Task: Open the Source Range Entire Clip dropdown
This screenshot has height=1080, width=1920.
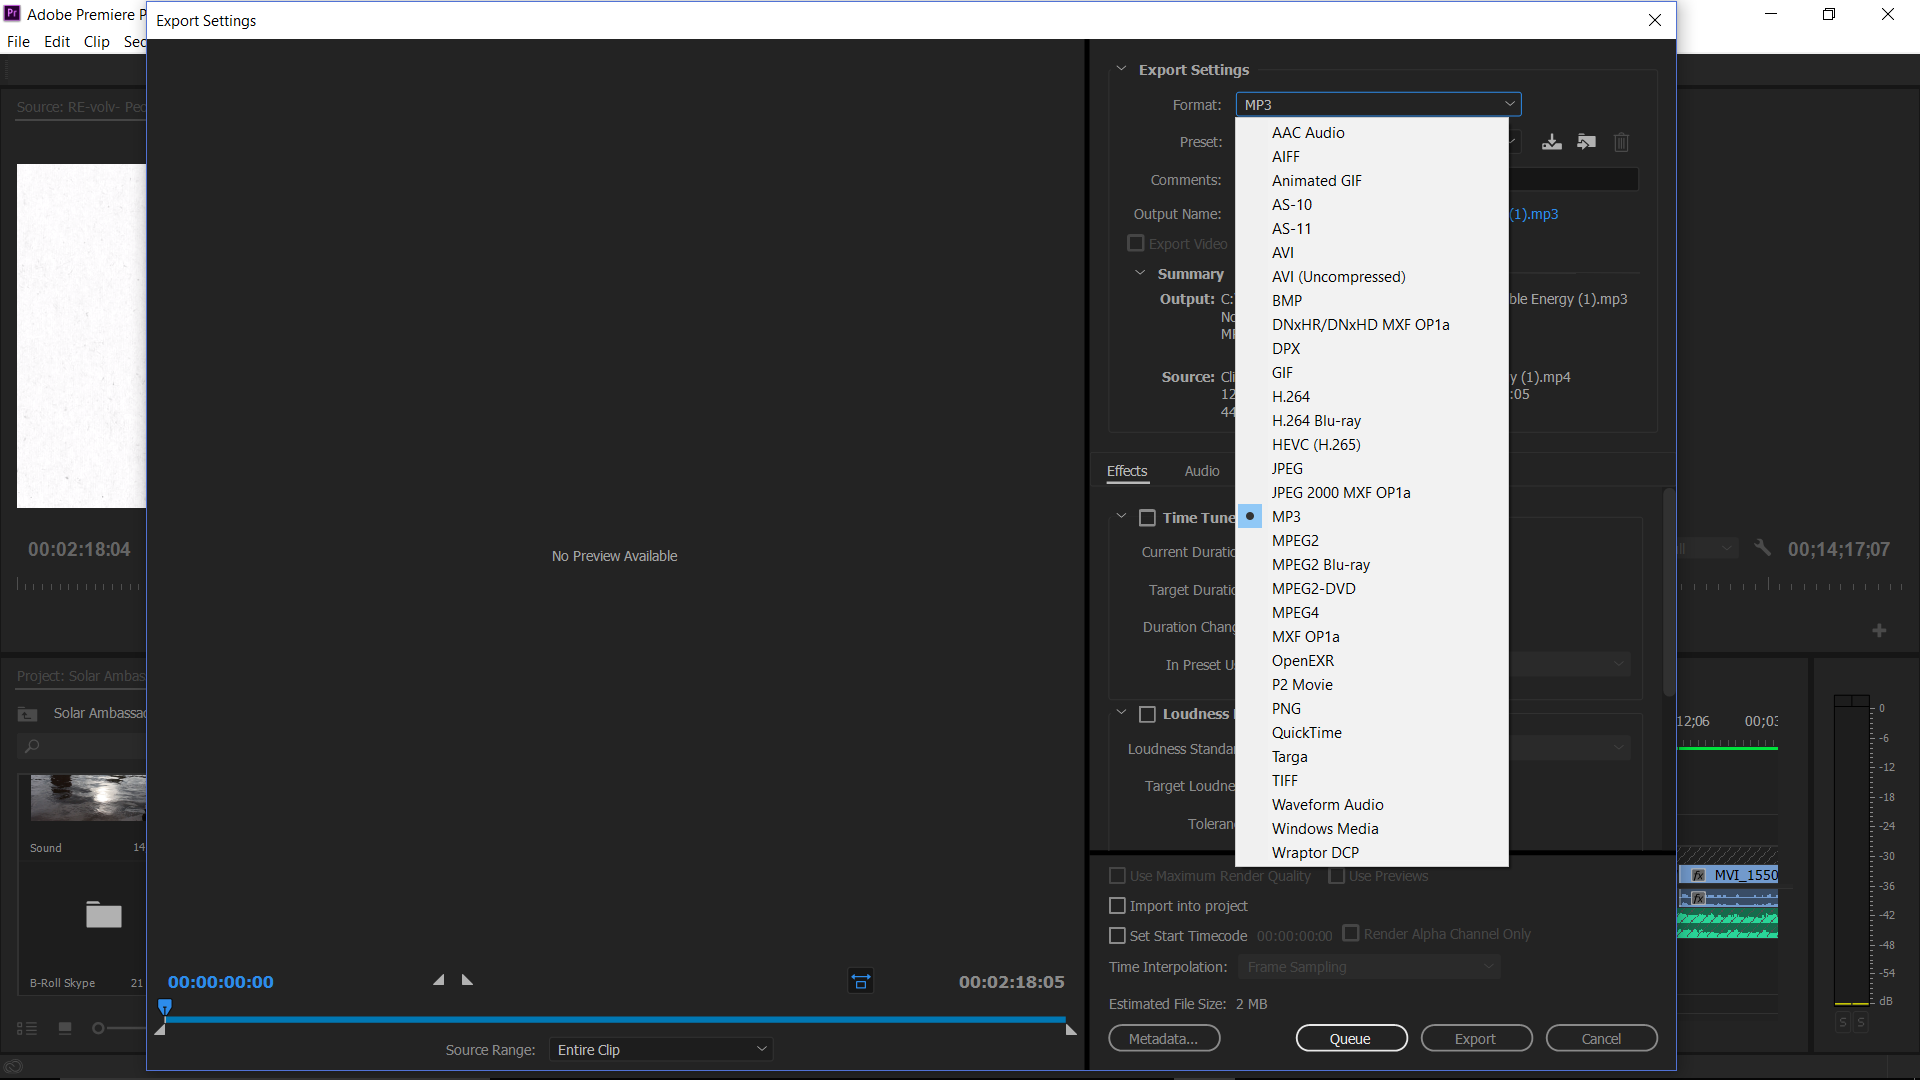Action: (661, 1049)
